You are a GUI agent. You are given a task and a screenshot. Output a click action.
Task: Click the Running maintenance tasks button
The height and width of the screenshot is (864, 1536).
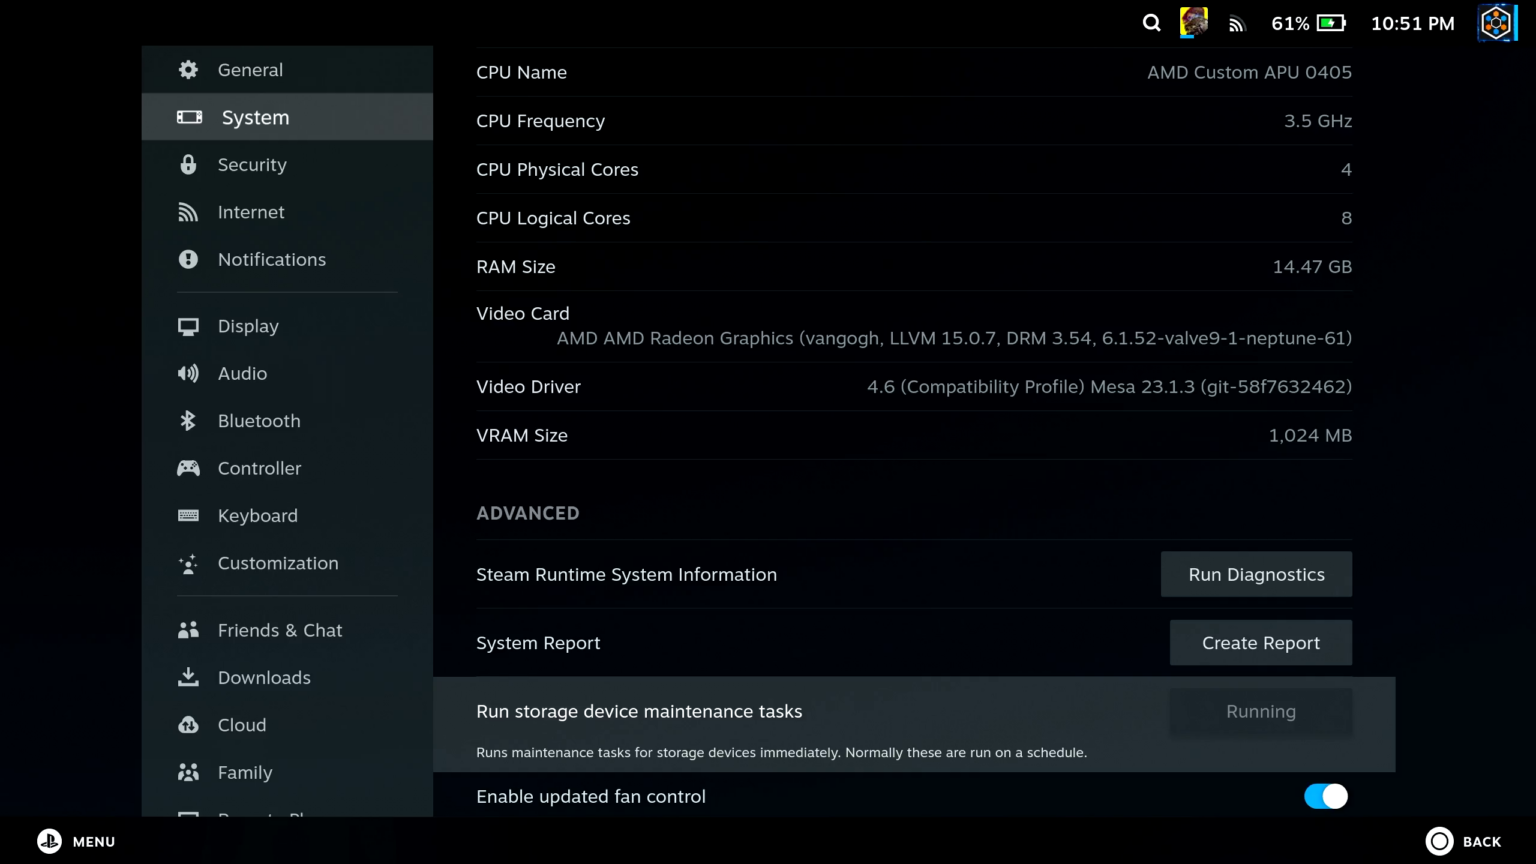click(1260, 712)
